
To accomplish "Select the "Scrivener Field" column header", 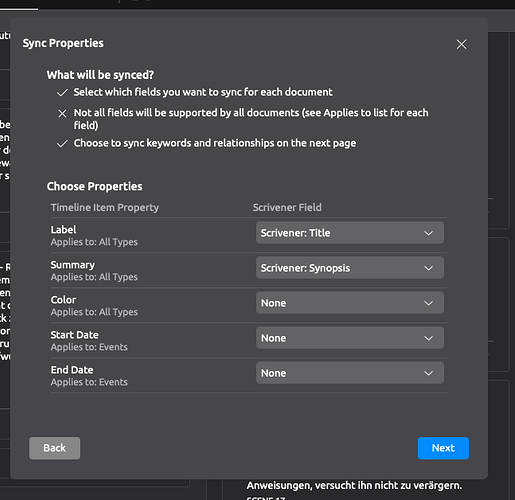I will pos(287,207).
